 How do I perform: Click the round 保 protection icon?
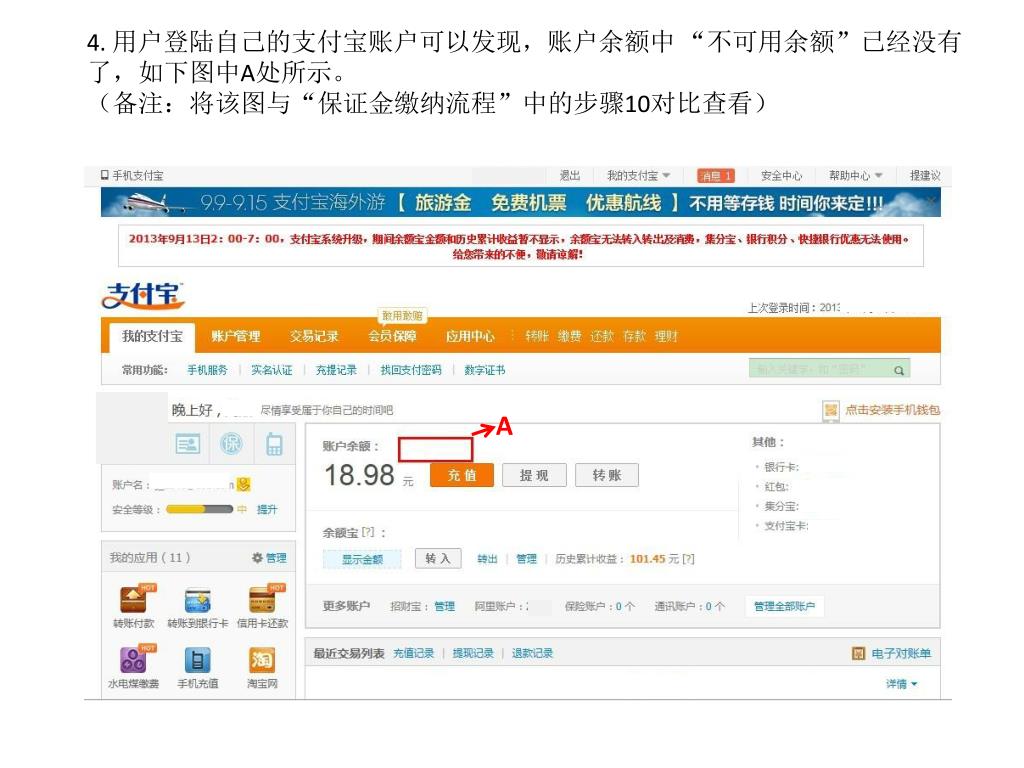point(231,444)
